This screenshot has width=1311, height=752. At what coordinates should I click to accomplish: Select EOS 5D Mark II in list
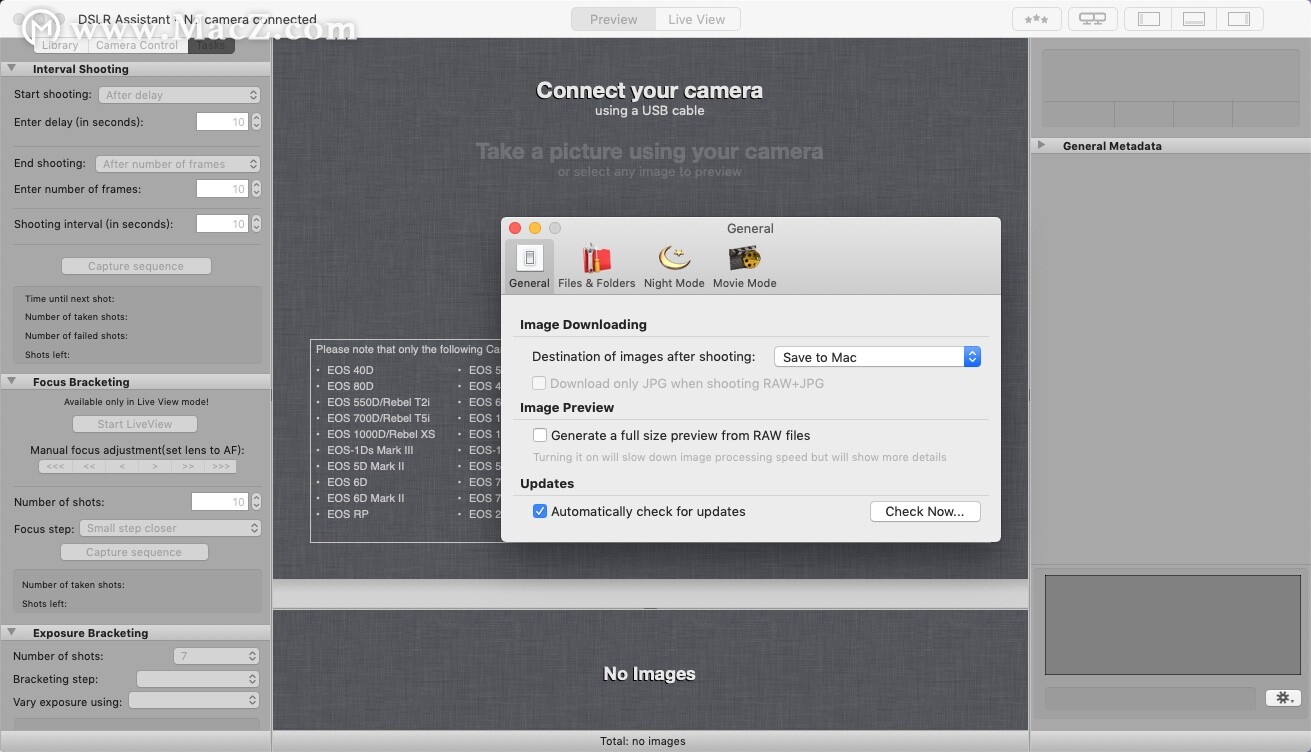click(366, 466)
